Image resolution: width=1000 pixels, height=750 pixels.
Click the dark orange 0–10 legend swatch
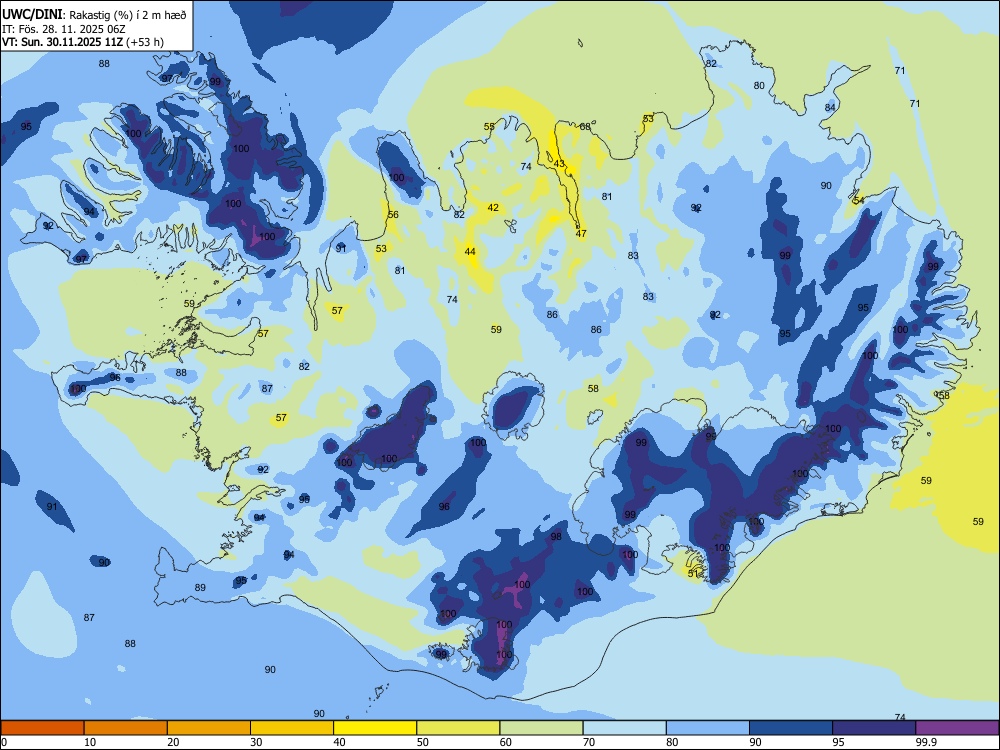click(42, 728)
